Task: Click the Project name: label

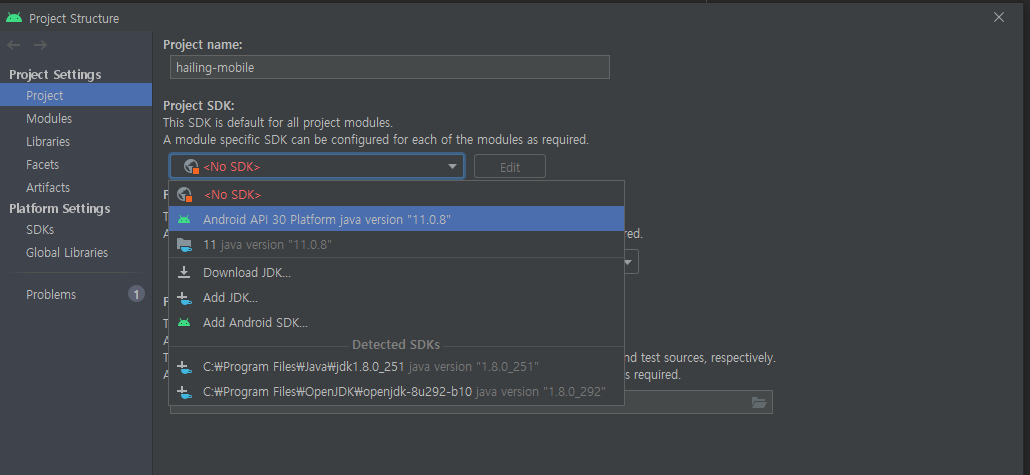Action: coord(202,45)
